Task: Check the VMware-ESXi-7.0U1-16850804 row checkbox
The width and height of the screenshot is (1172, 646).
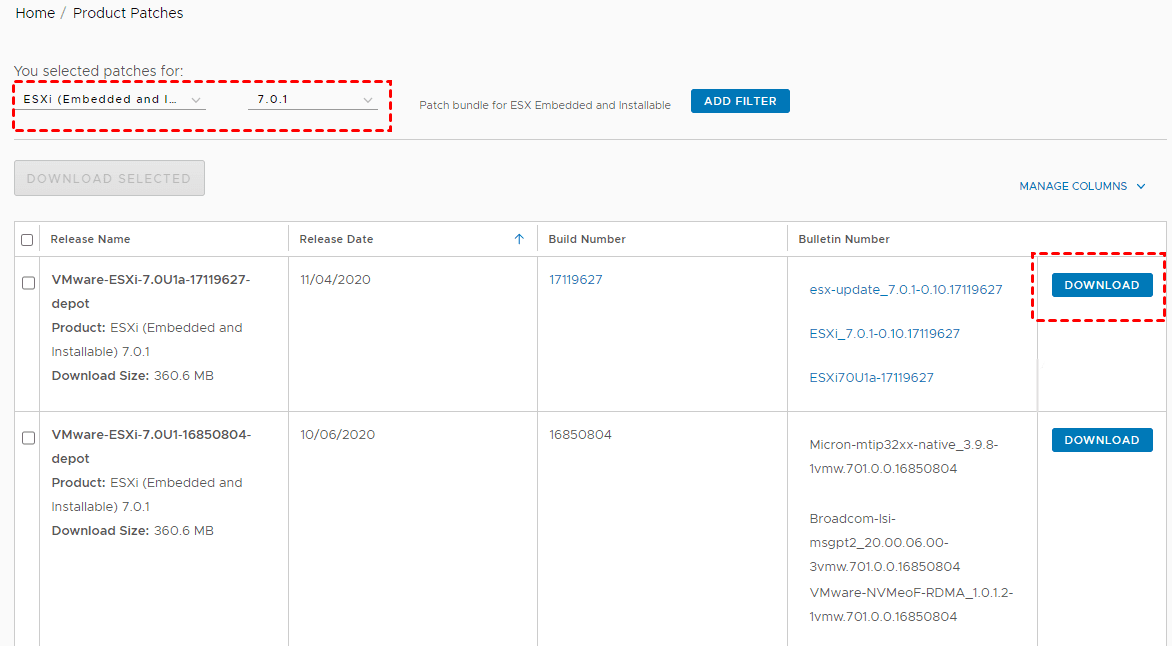Action: (28, 437)
